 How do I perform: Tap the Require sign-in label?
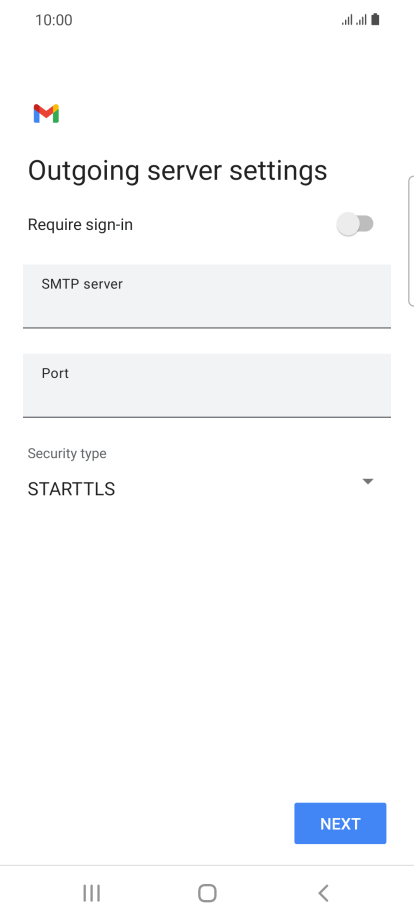point(80,225)
